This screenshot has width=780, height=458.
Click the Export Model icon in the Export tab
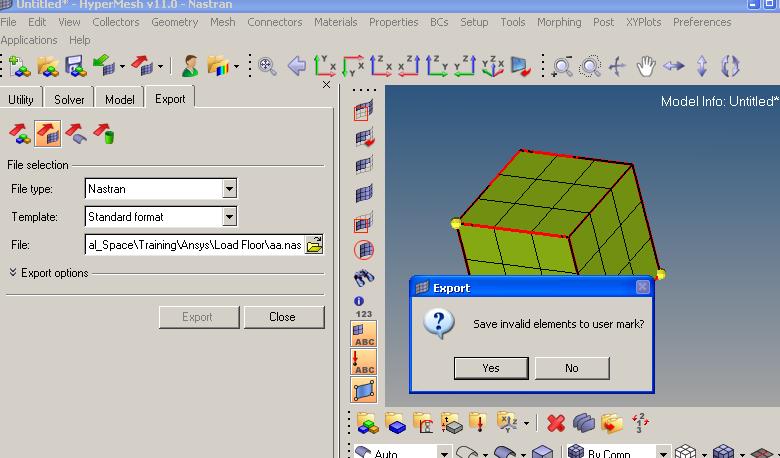click(19, 134)
